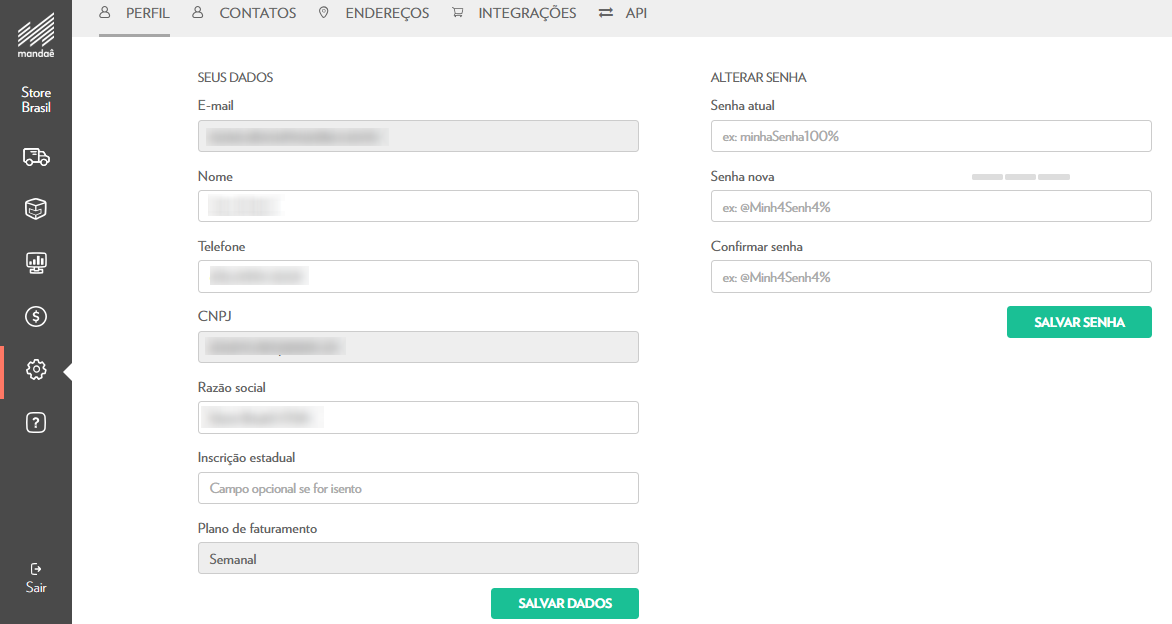The width and height of the screenshot is (1172, 624).
Task: Click the password strength indicator bar
Action: (x=1021, y=177)
